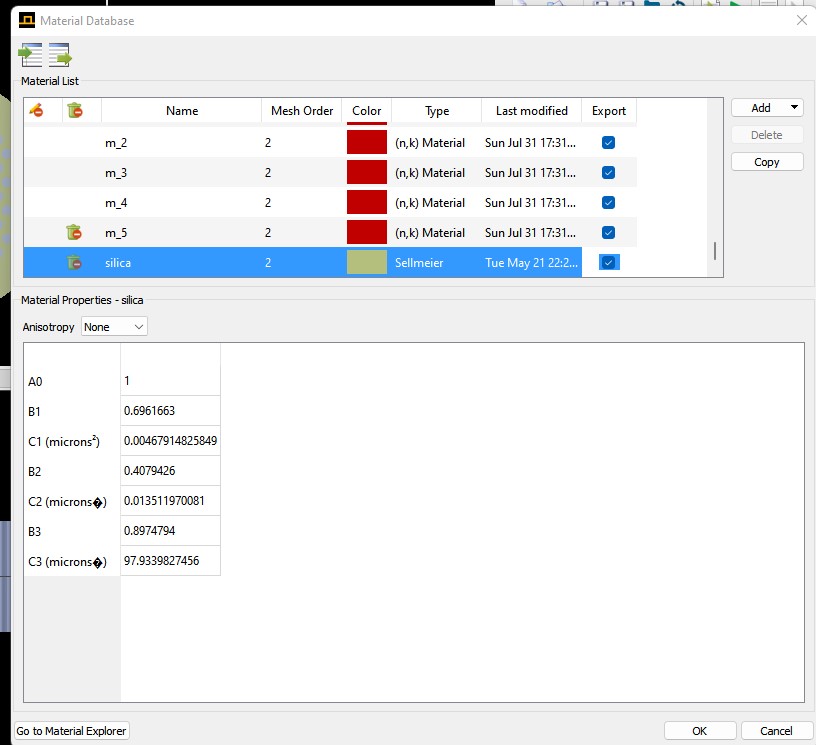Click the trash icon in silica row
This screenshot has width=816, height=745.
coord(74,263)
